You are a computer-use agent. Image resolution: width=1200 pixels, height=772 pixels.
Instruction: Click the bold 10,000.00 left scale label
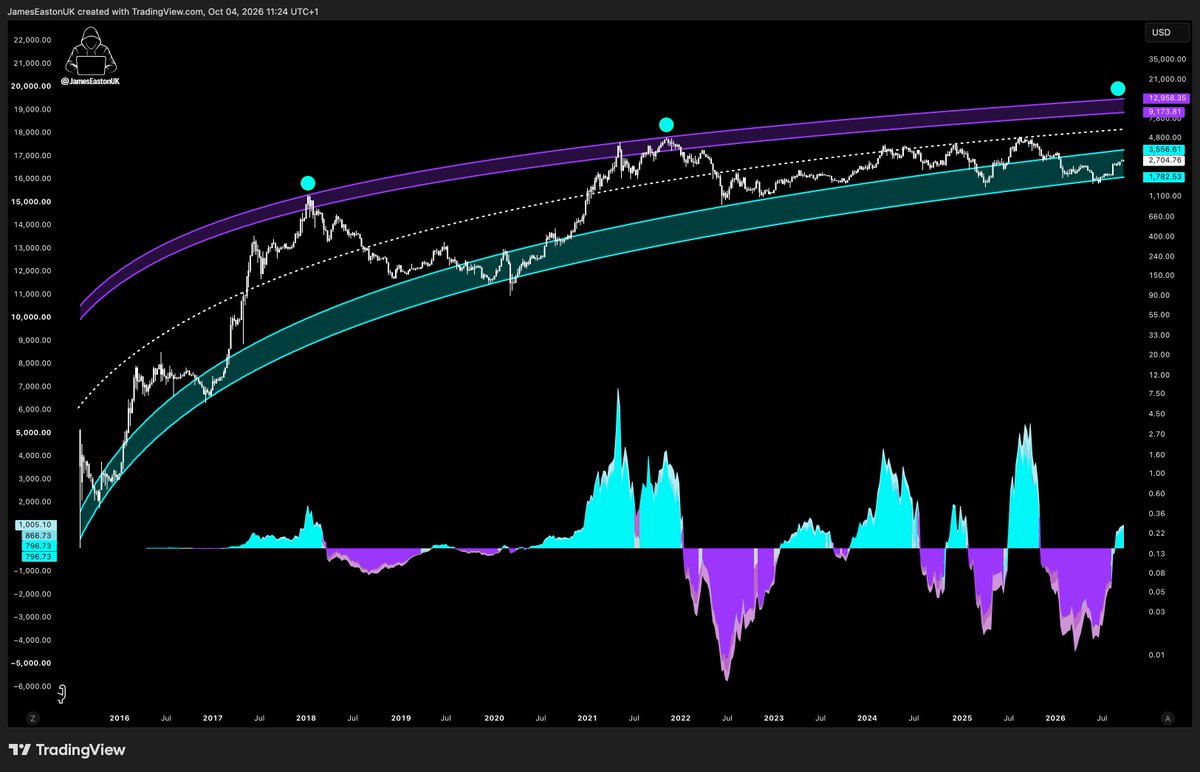(x=32, y=317)
